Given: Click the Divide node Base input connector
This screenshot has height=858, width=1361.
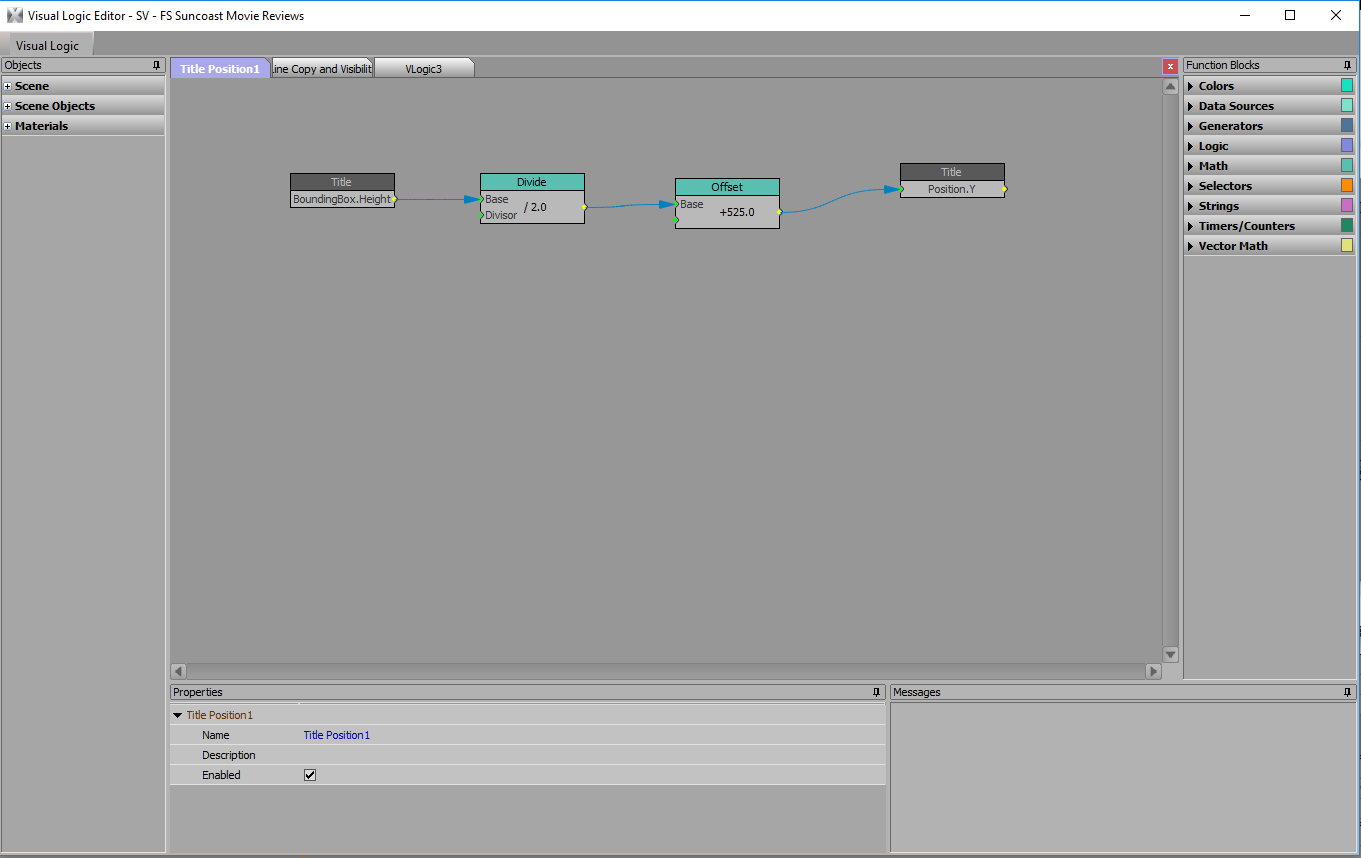Looking at the screenshot, I should (481, 199).
